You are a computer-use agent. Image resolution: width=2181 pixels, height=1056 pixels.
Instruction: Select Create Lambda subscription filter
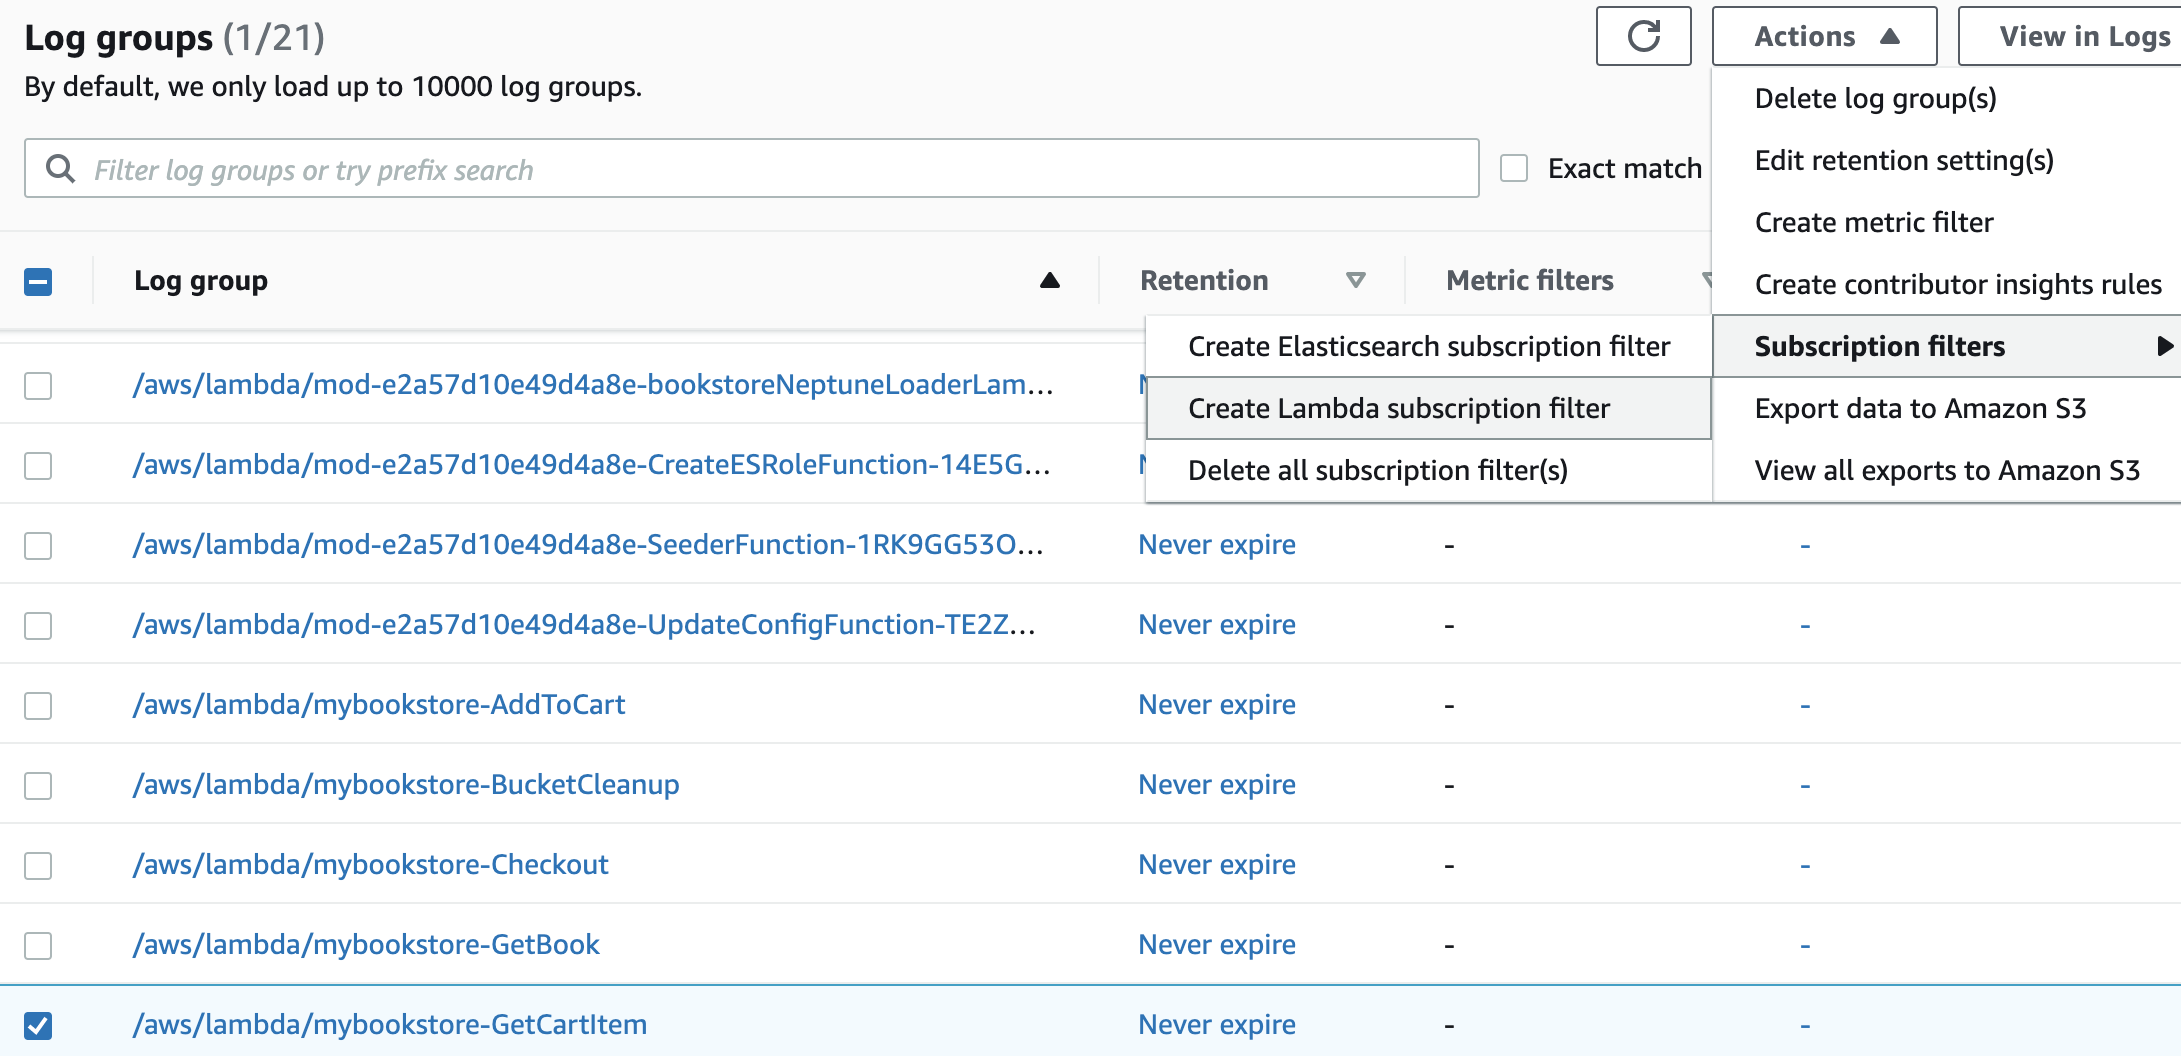click(1429, 408)
